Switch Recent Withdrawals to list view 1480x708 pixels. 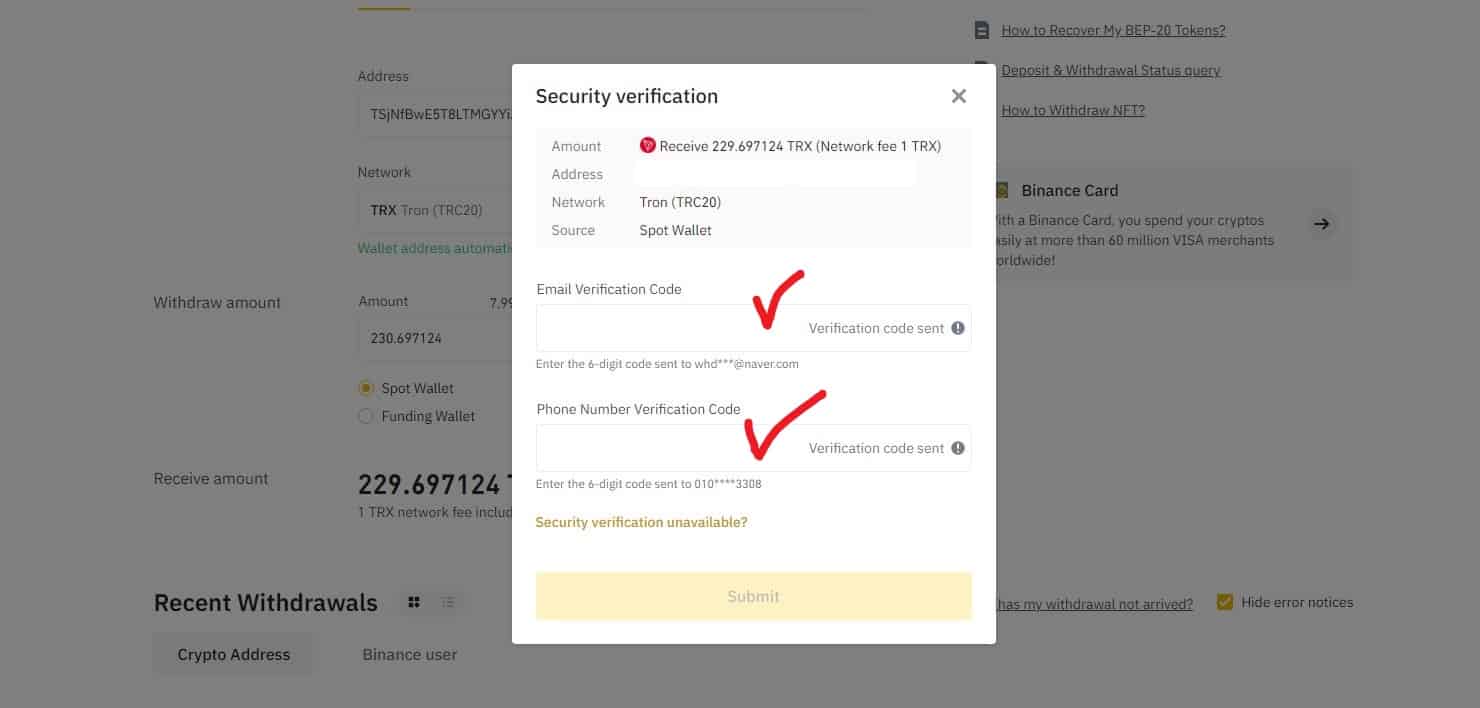[448, 602]
